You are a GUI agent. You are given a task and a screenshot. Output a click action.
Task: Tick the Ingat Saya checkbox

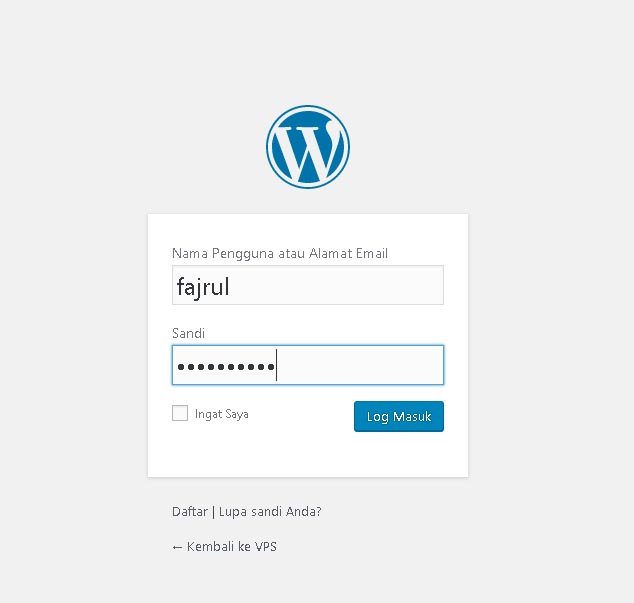tap(180, 413)
